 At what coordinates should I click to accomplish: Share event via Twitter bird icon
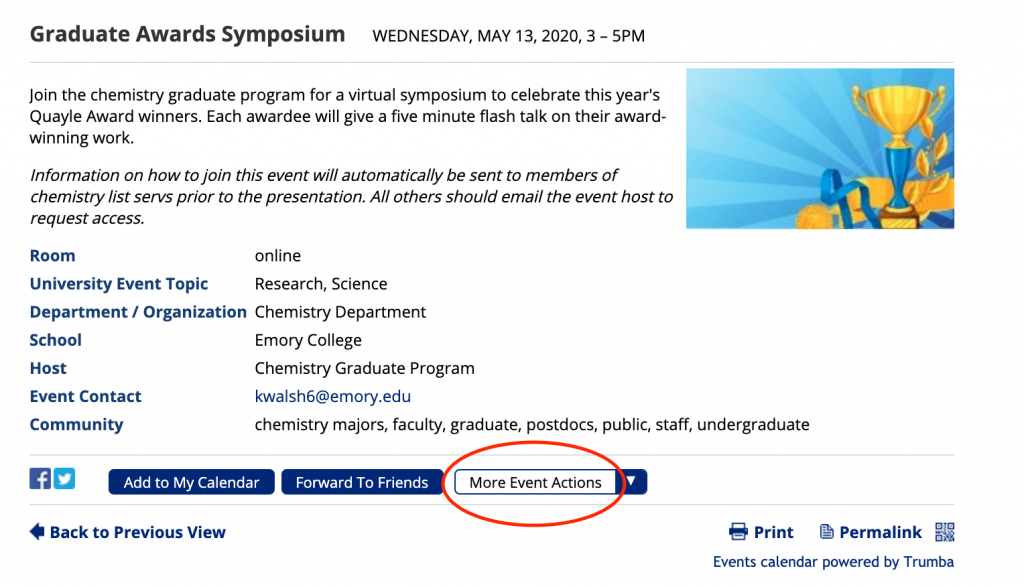(x=64, y=479)
